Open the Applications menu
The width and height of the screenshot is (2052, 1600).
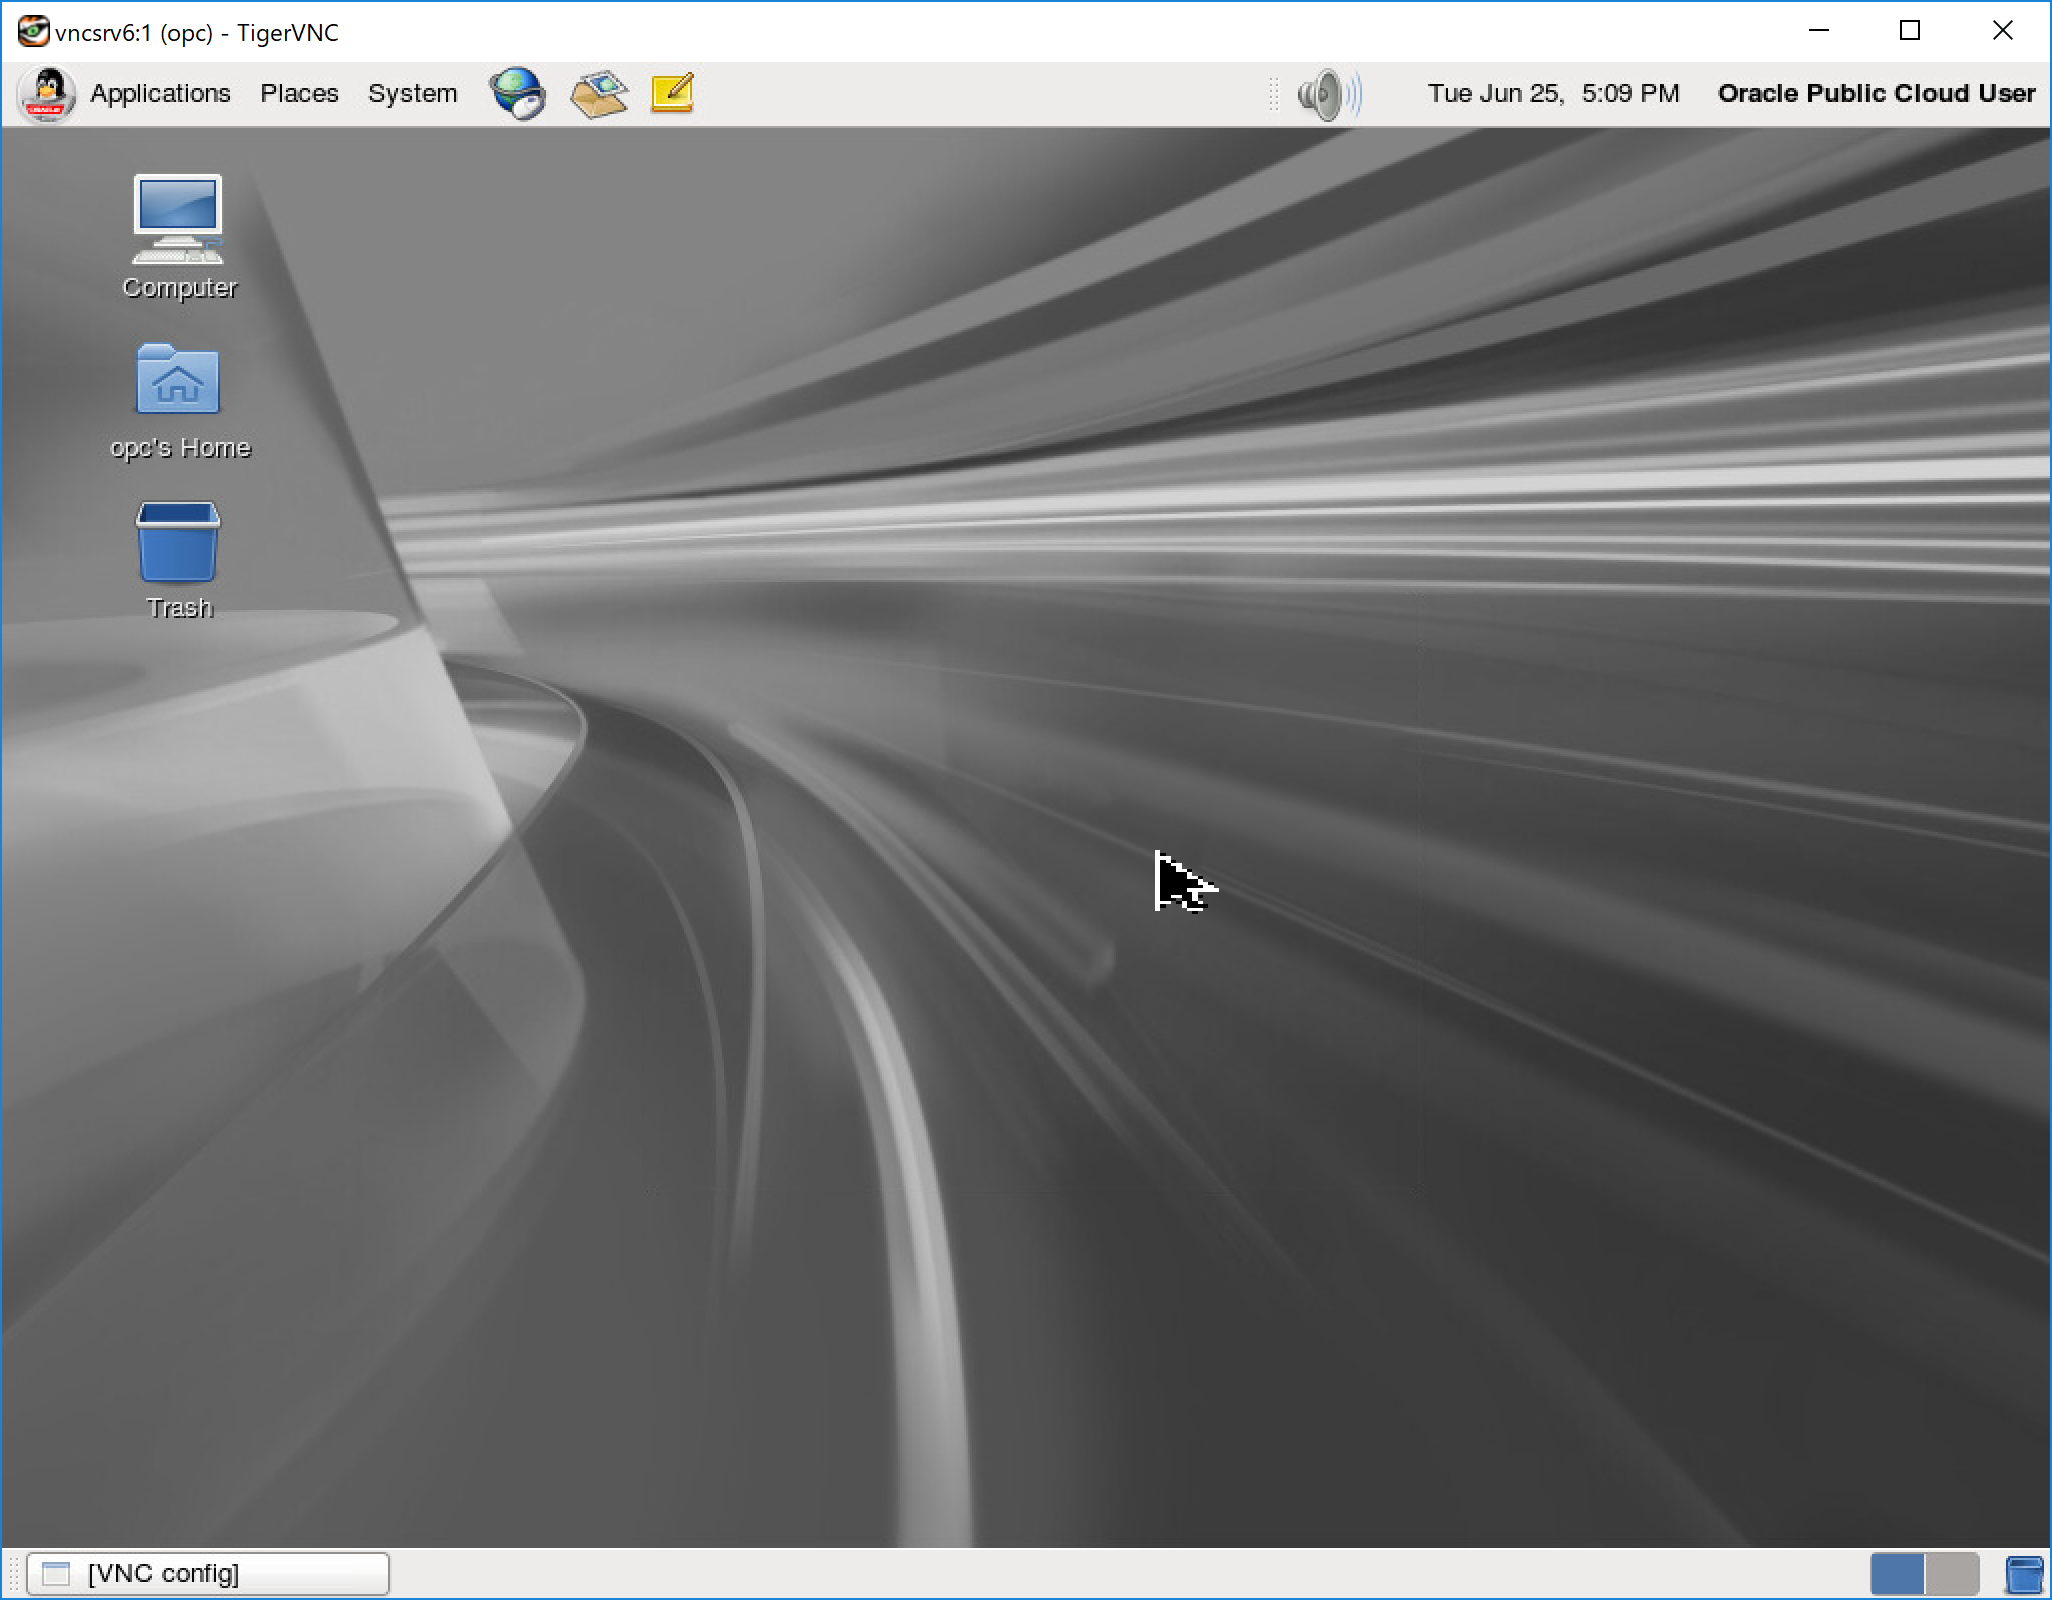(160, 93)
